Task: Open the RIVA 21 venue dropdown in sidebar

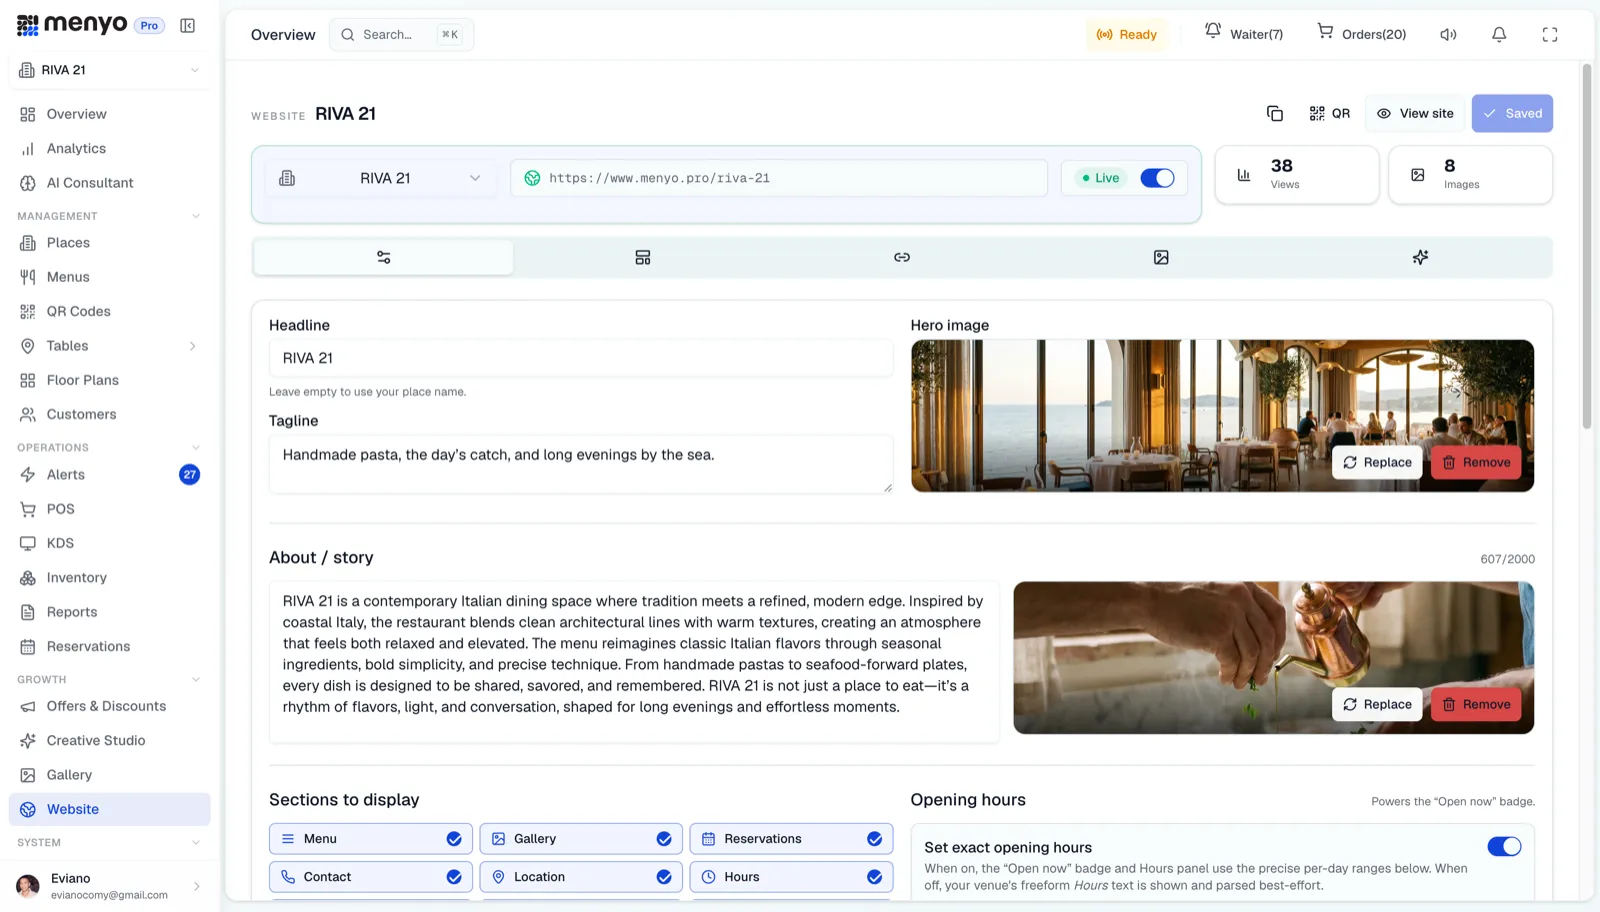Action: coord(110,70)
